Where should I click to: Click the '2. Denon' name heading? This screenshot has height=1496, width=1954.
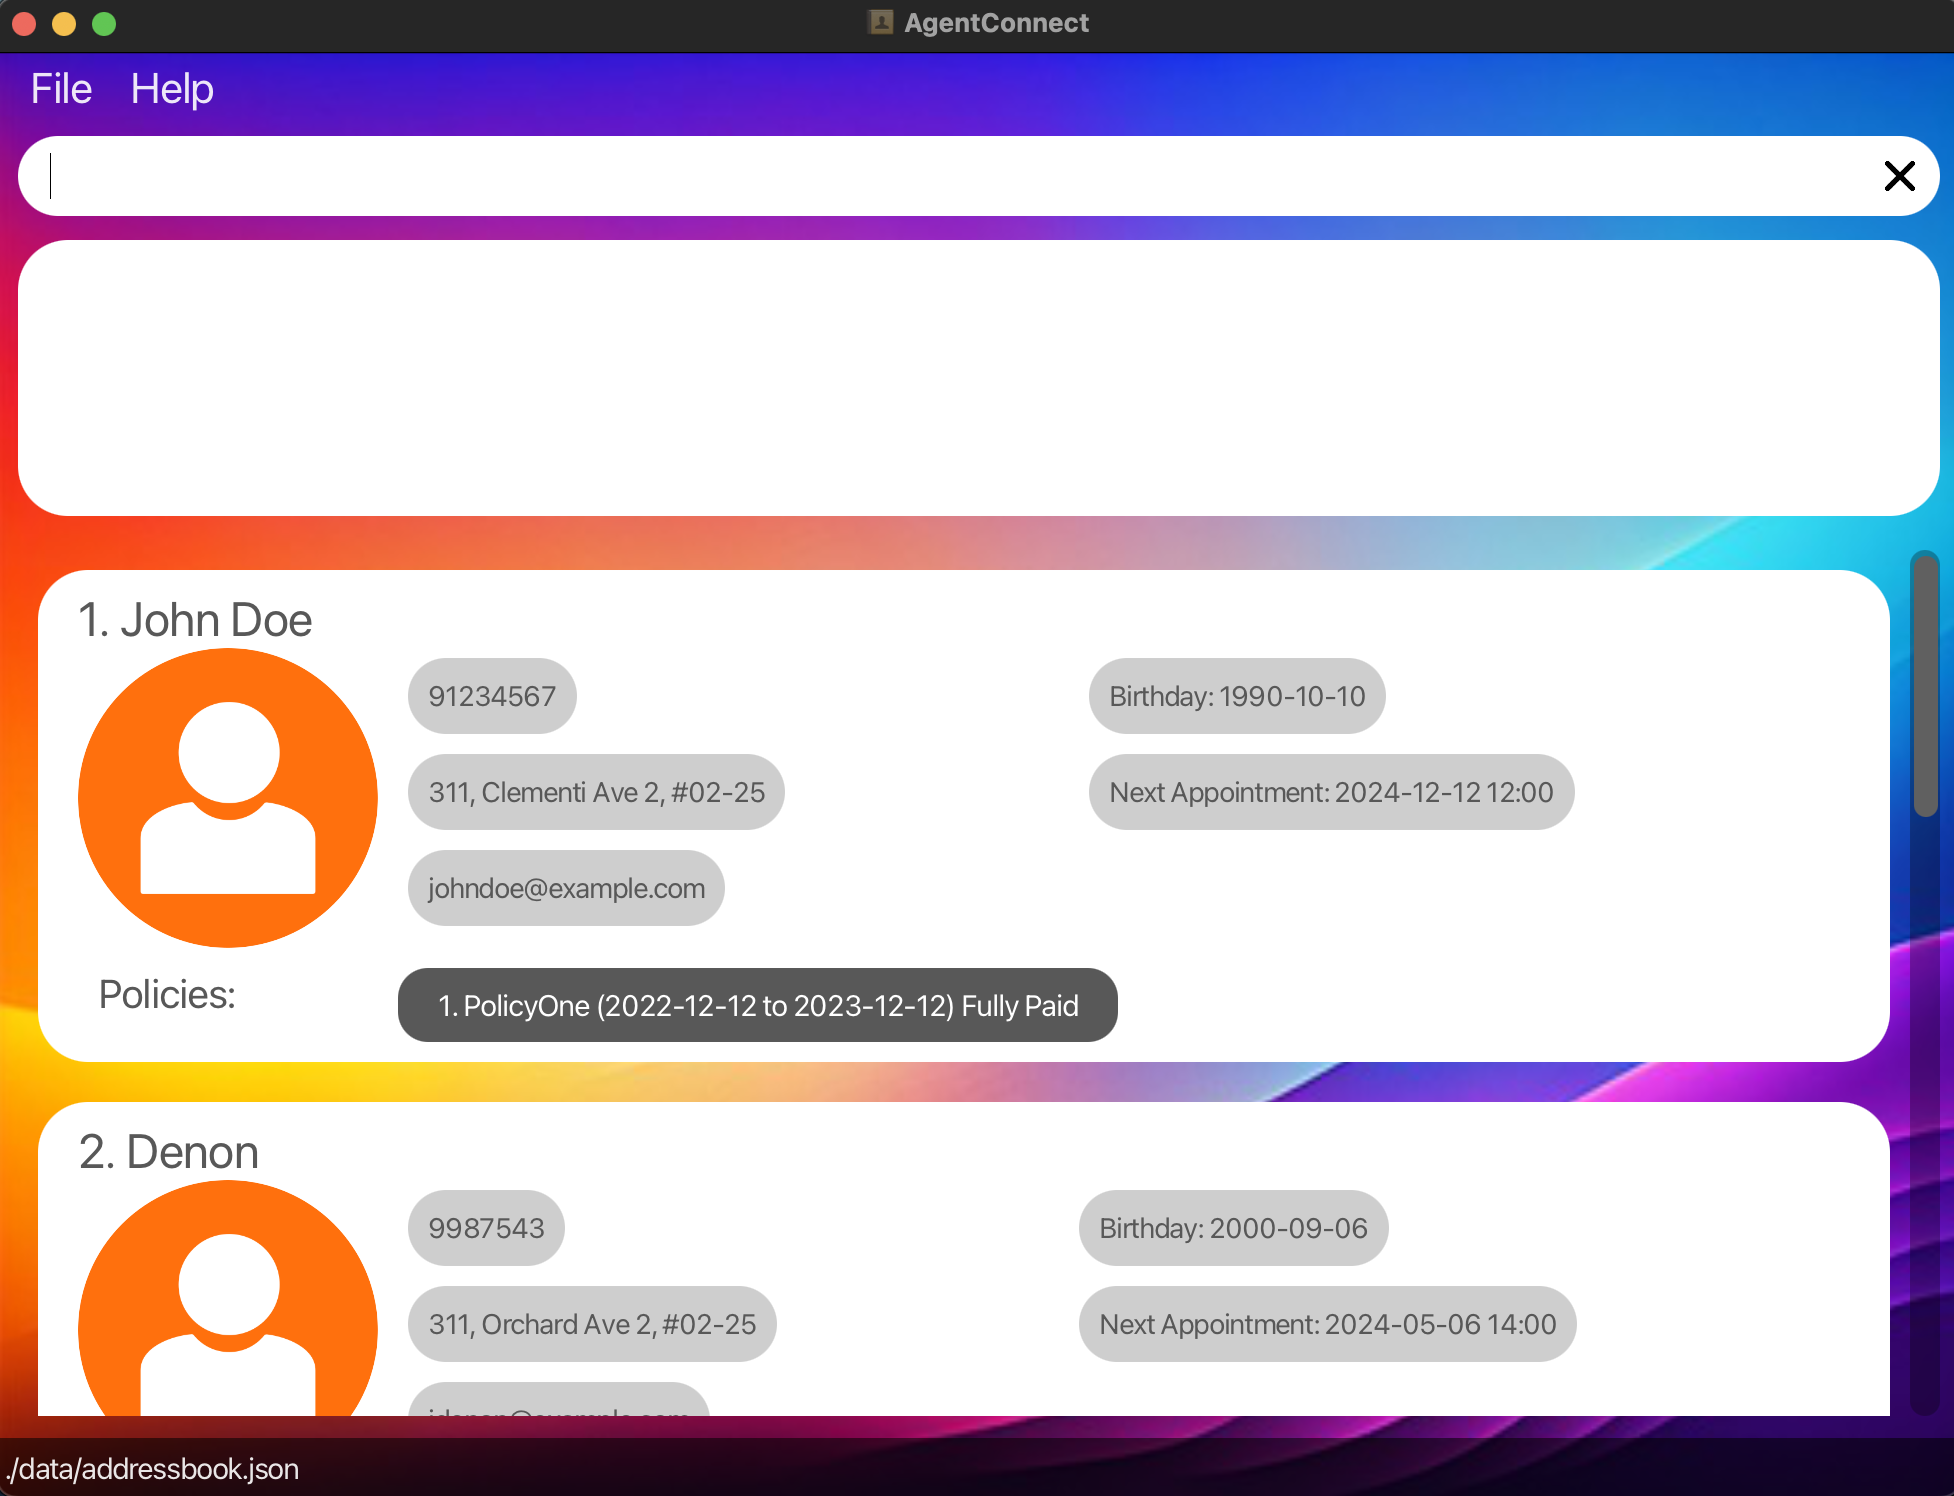(x=169, y=1152)
